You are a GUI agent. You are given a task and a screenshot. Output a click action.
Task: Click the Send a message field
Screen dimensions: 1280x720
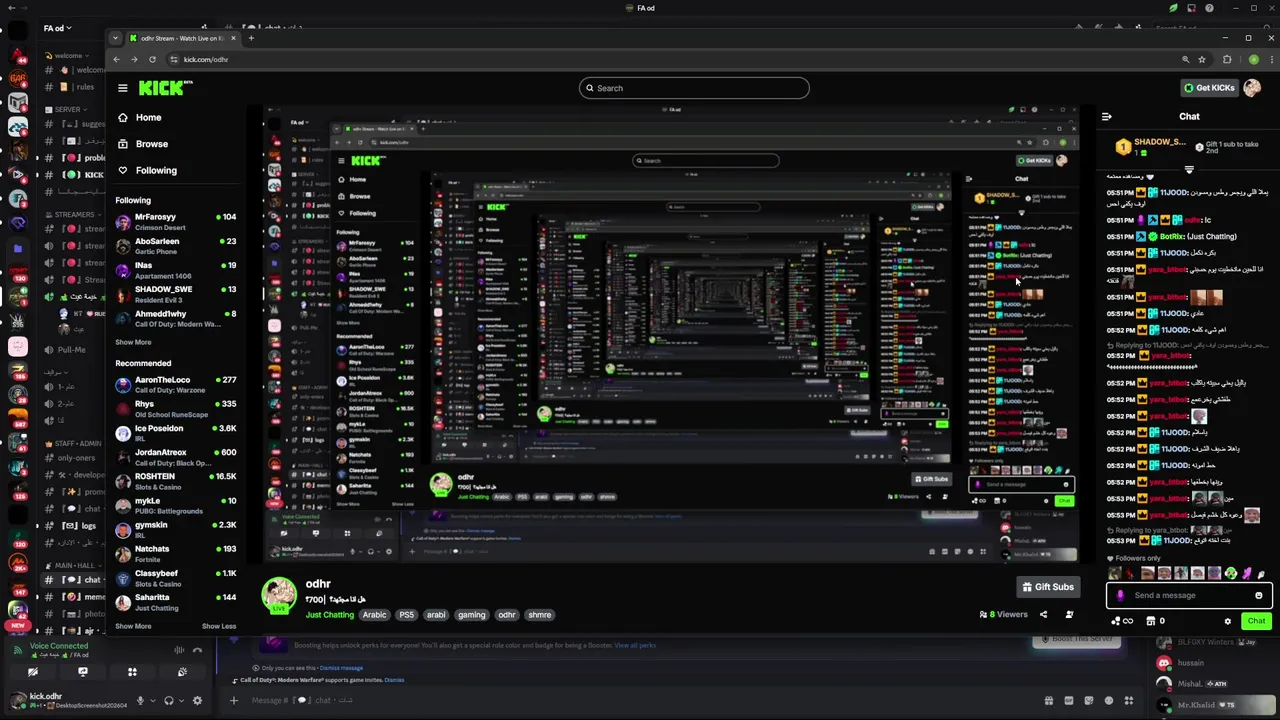[1188, 596]
